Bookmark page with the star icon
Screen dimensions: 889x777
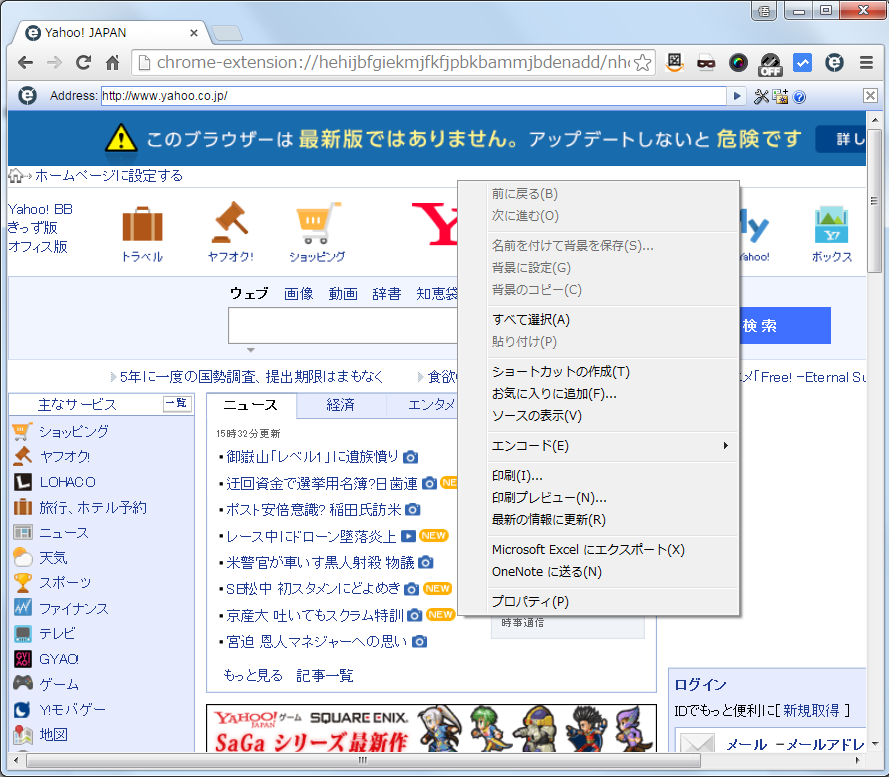[x=642, y=62]
